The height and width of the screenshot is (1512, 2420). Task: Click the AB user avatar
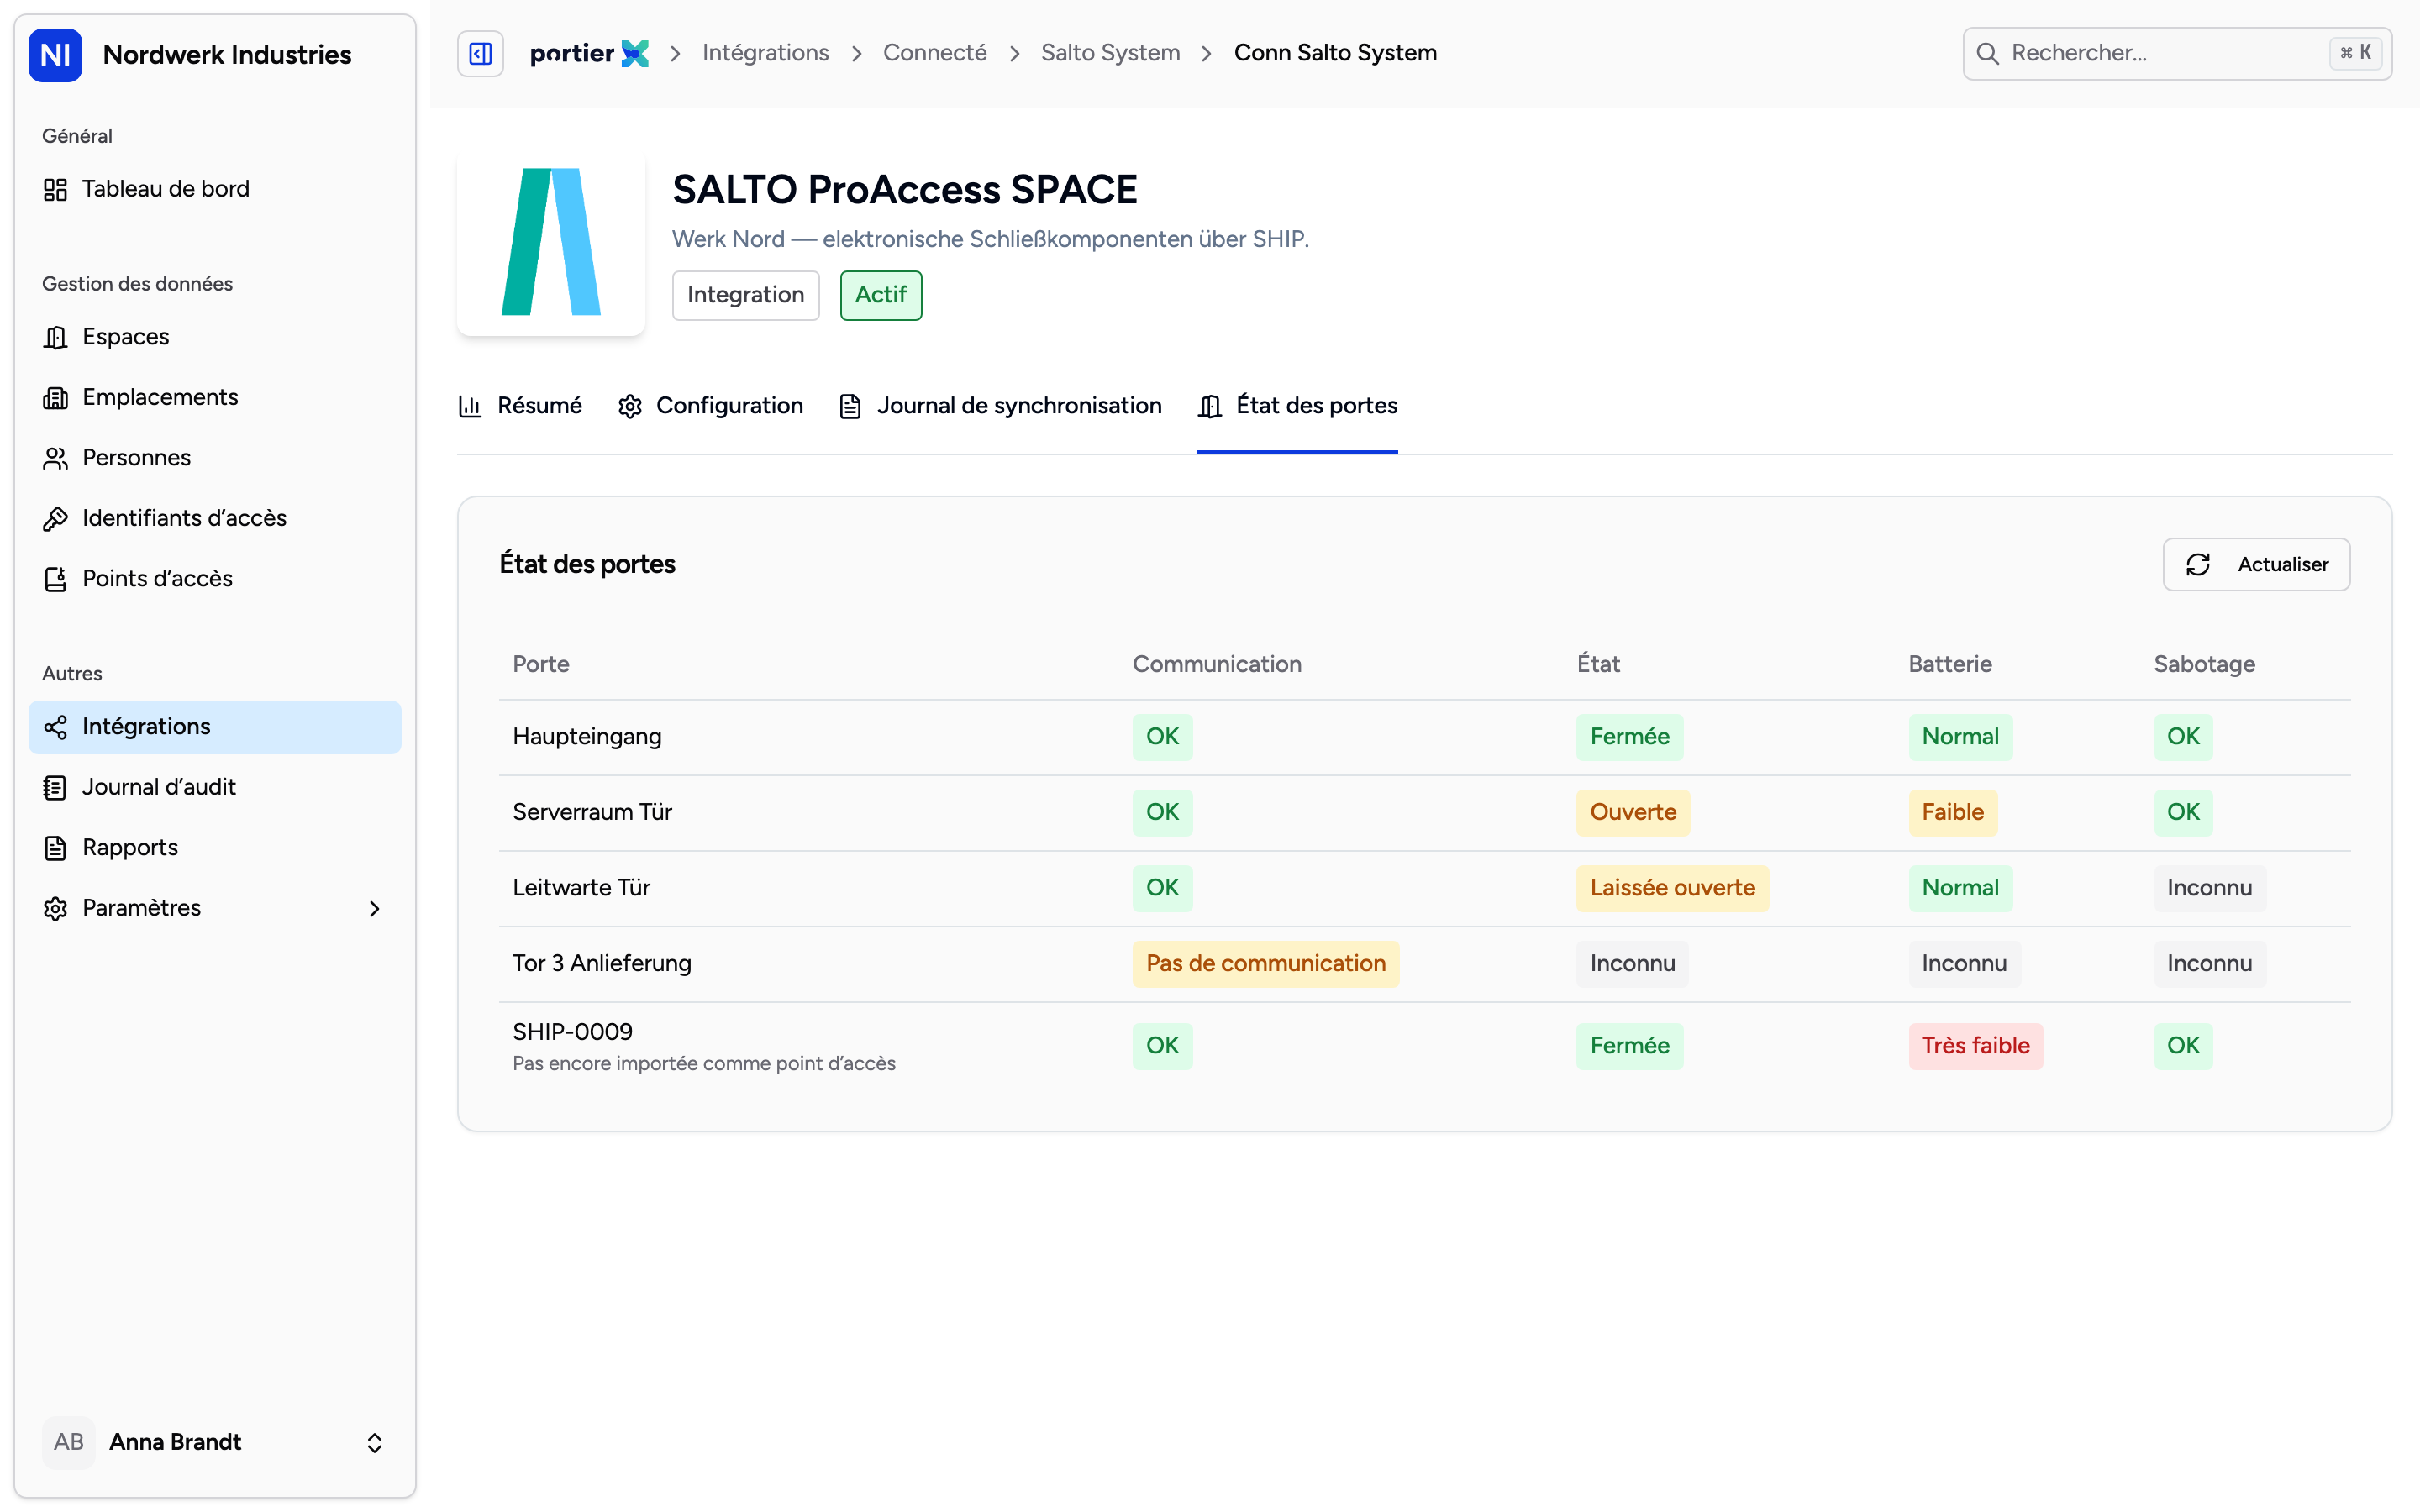pos(69,1442)
